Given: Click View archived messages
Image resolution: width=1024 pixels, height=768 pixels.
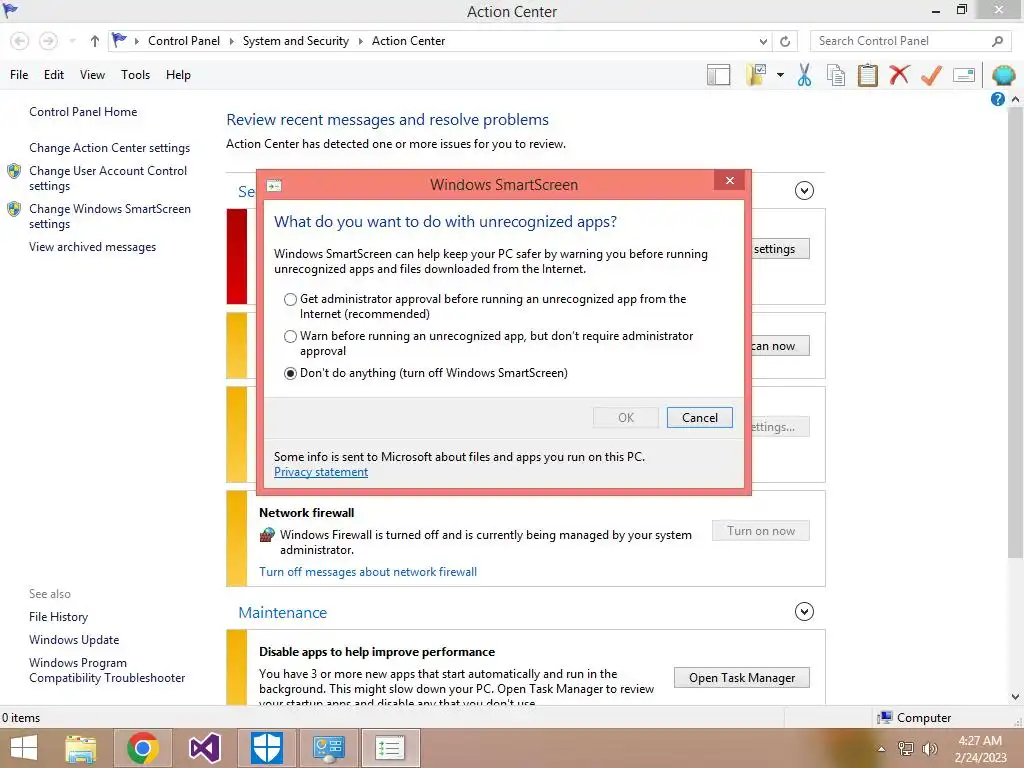Looking at the screenshot, I should (x=92, y=247).
